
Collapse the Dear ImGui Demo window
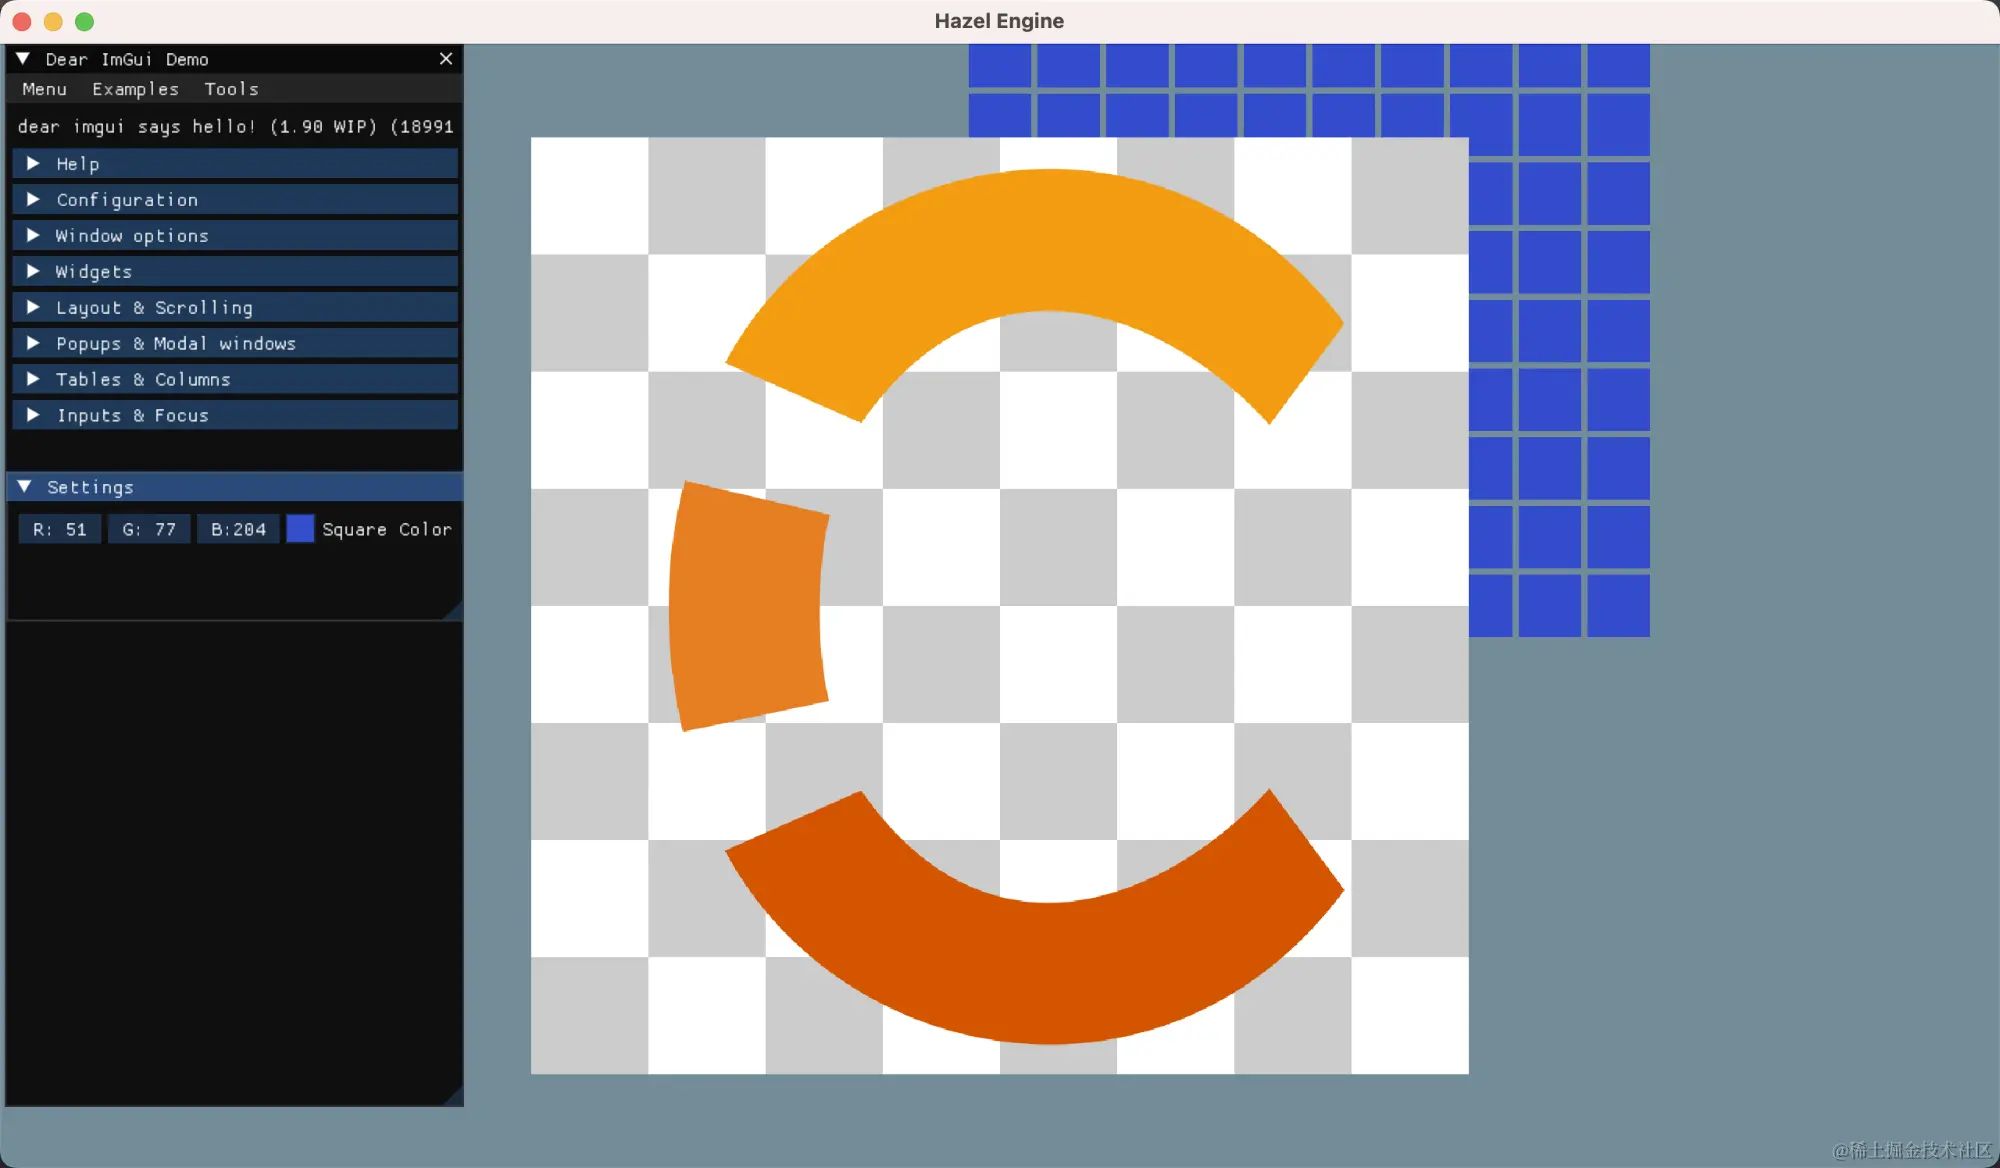tap(22, 59)
